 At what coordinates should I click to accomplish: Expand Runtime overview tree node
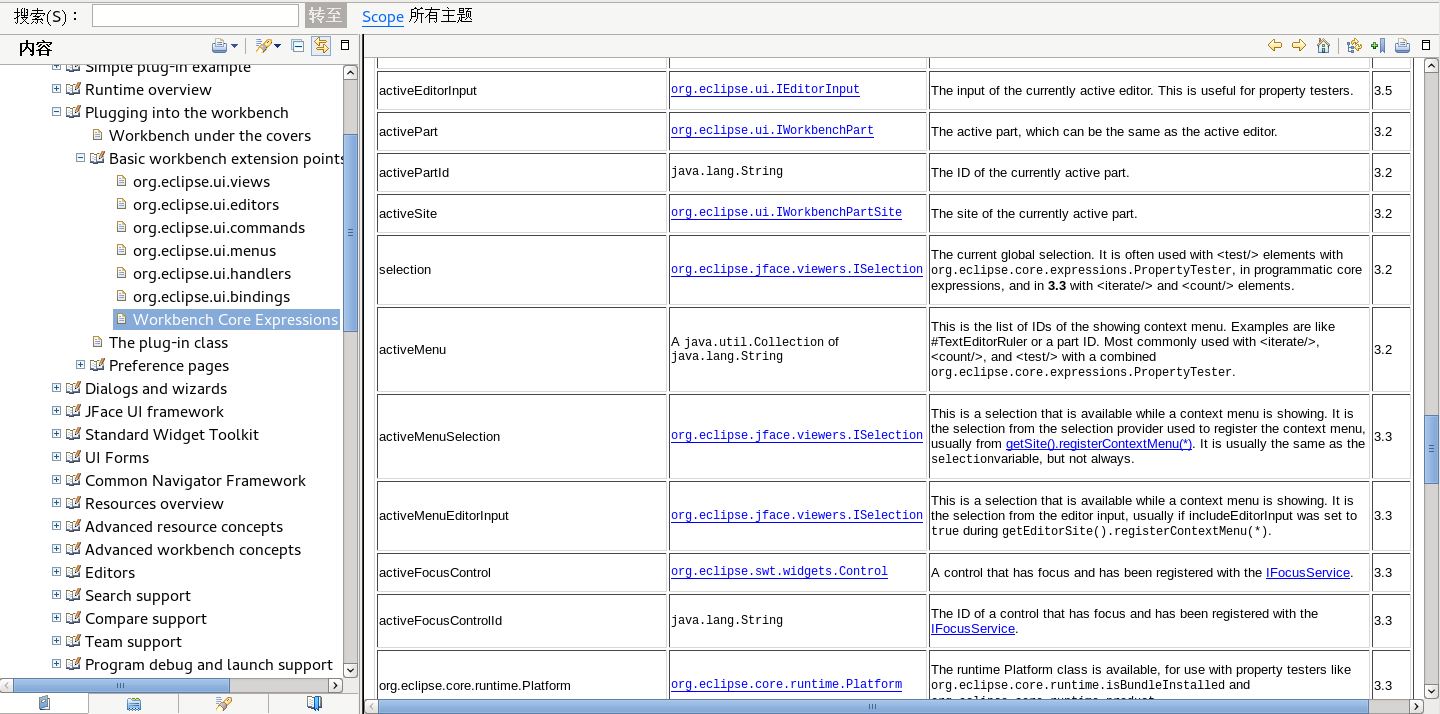click(x=57, y=89)
